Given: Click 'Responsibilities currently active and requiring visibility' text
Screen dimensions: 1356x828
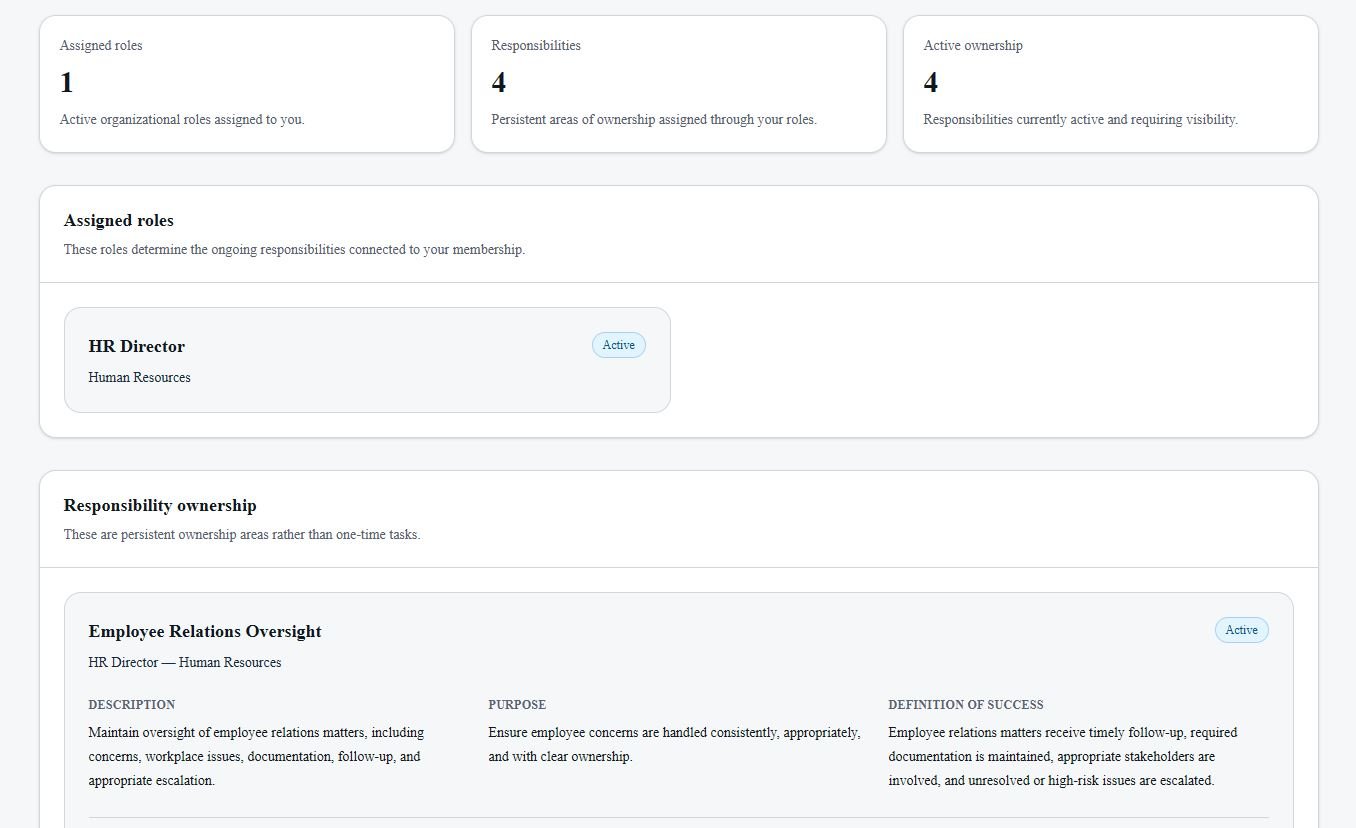Looking at the screenshot, I should 1081,119.
